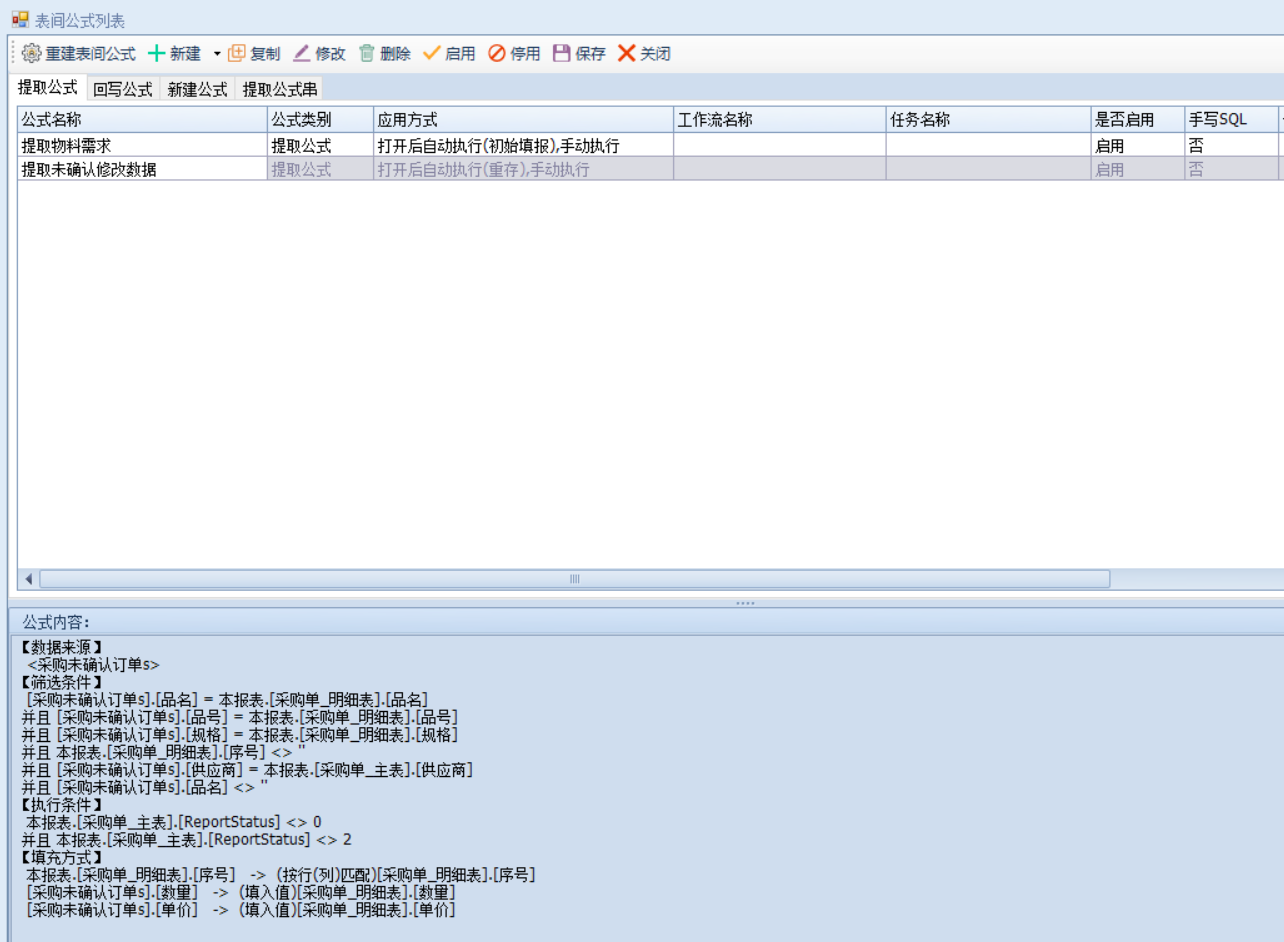Click the 停用 disable icon
This screenshot has width=1284, height=942.
[497, 54]
